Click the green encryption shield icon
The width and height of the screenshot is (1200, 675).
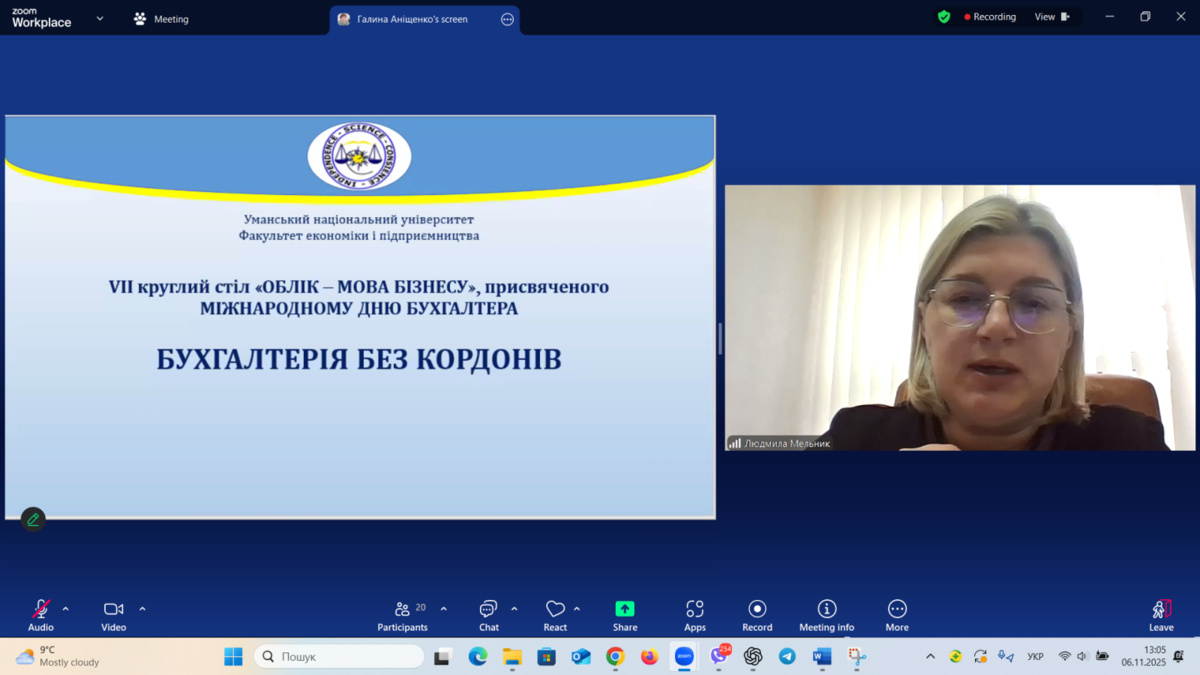pyautogui.click(x=944, y=17)
